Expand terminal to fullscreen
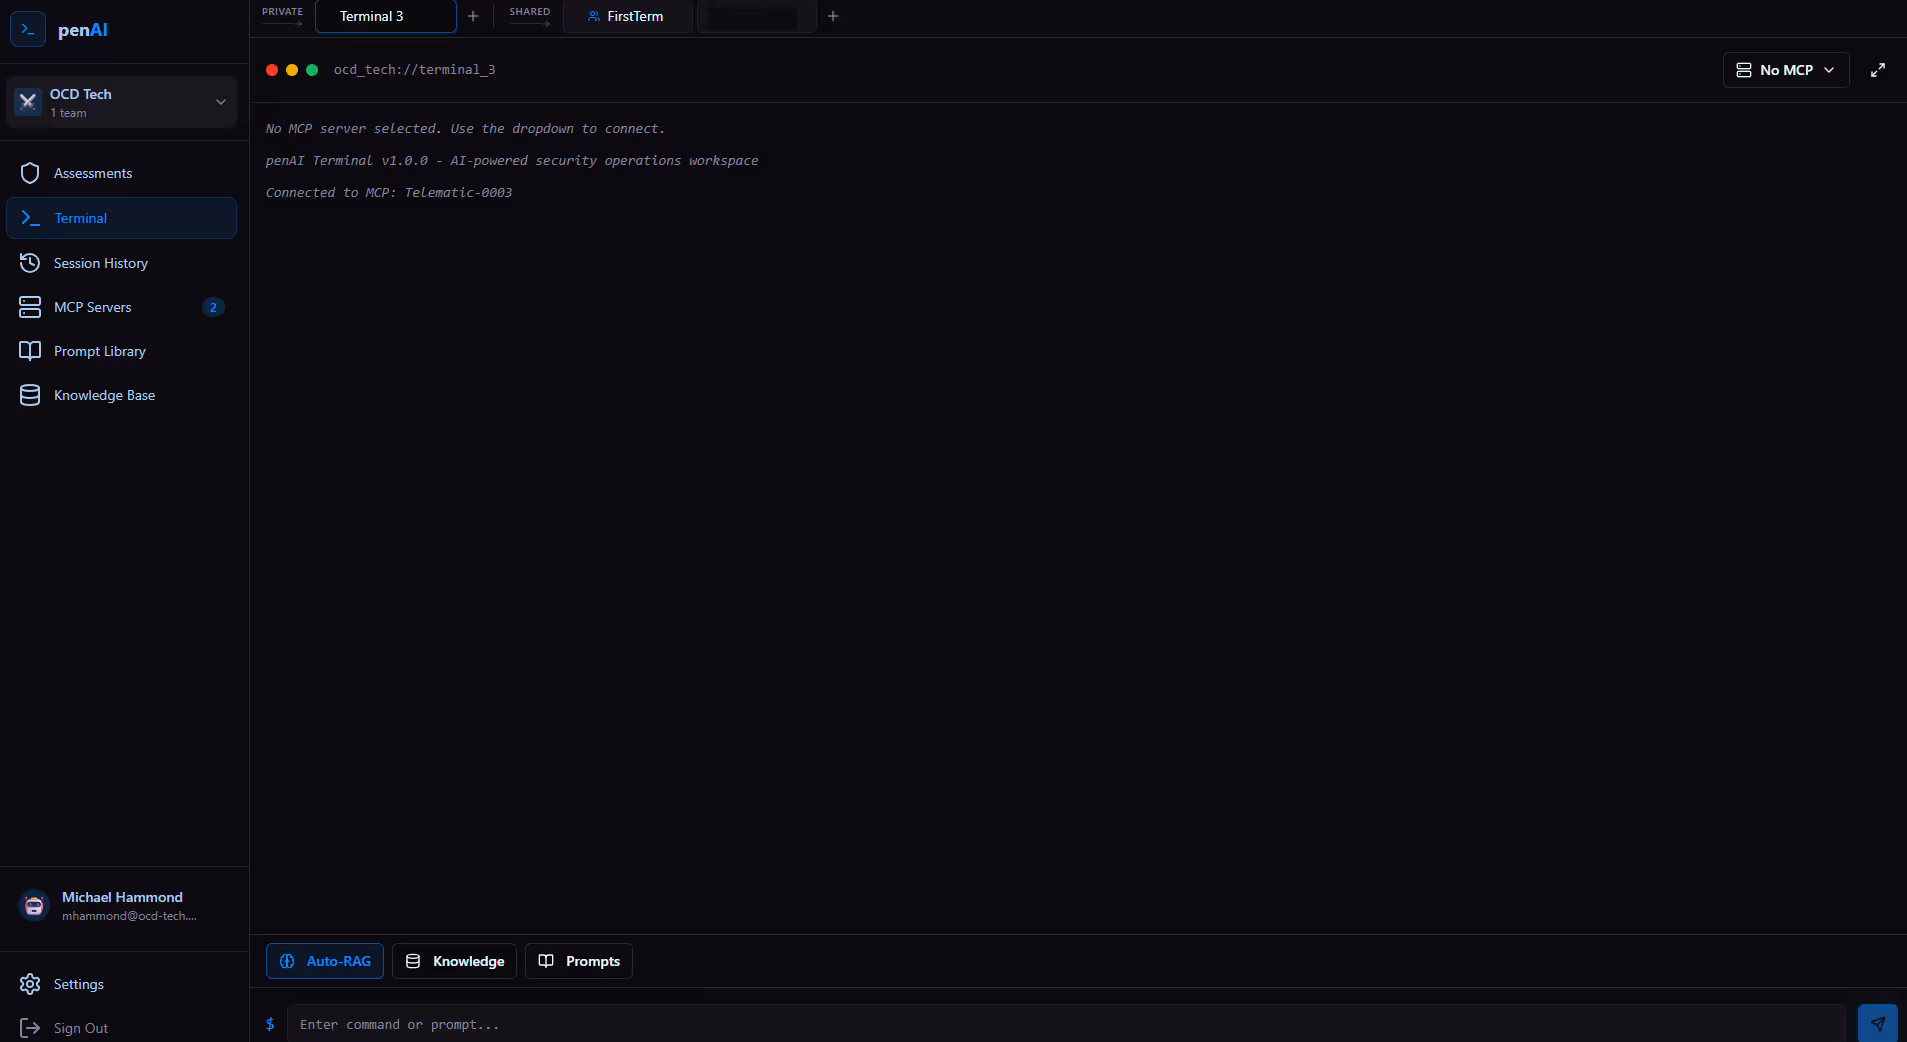Image resolution: width=1907 pixels, height=1042 pixels. click(x=1877, y=70)
